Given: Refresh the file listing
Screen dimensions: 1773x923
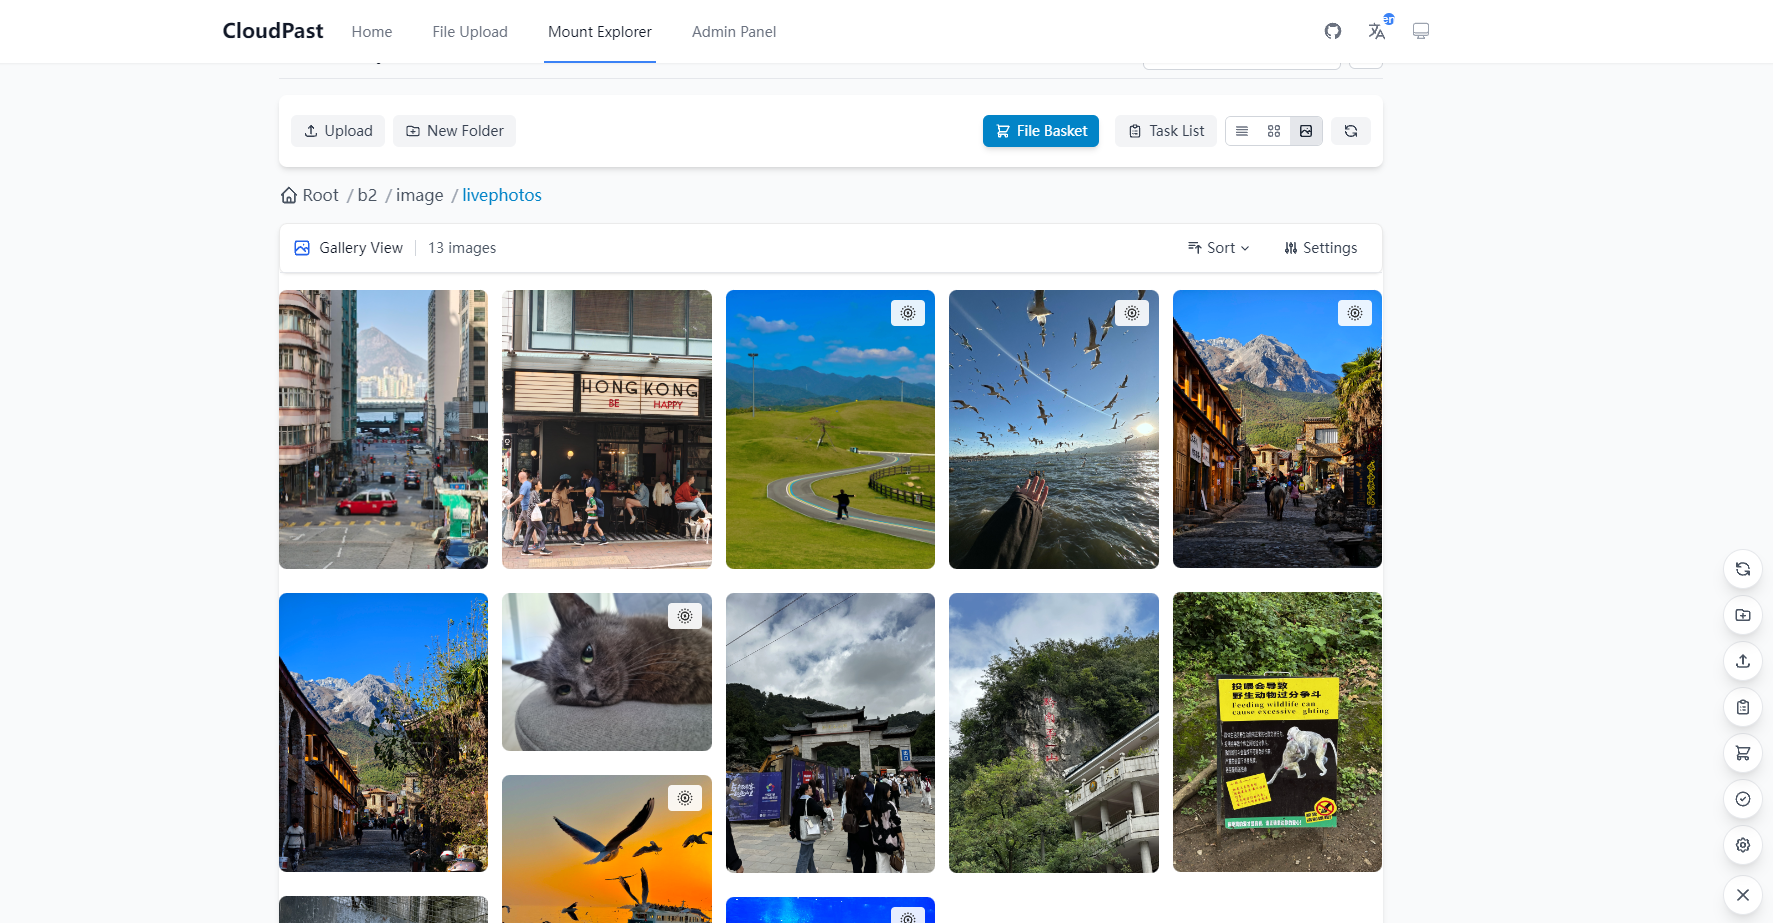Looking at the screenshot, I should click(x=1350, y=130).
